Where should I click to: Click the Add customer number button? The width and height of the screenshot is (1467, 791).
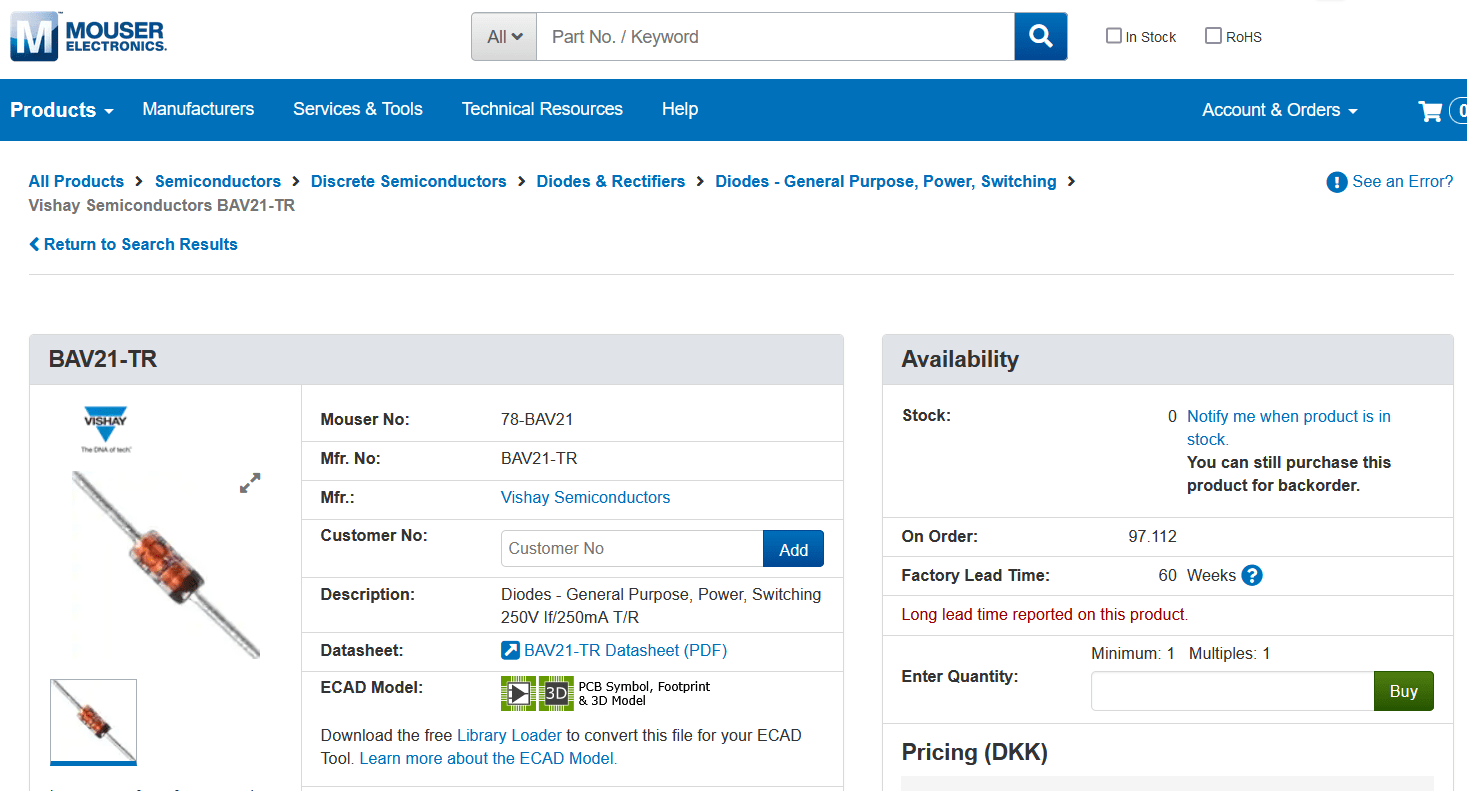click(x=793, y=549)
